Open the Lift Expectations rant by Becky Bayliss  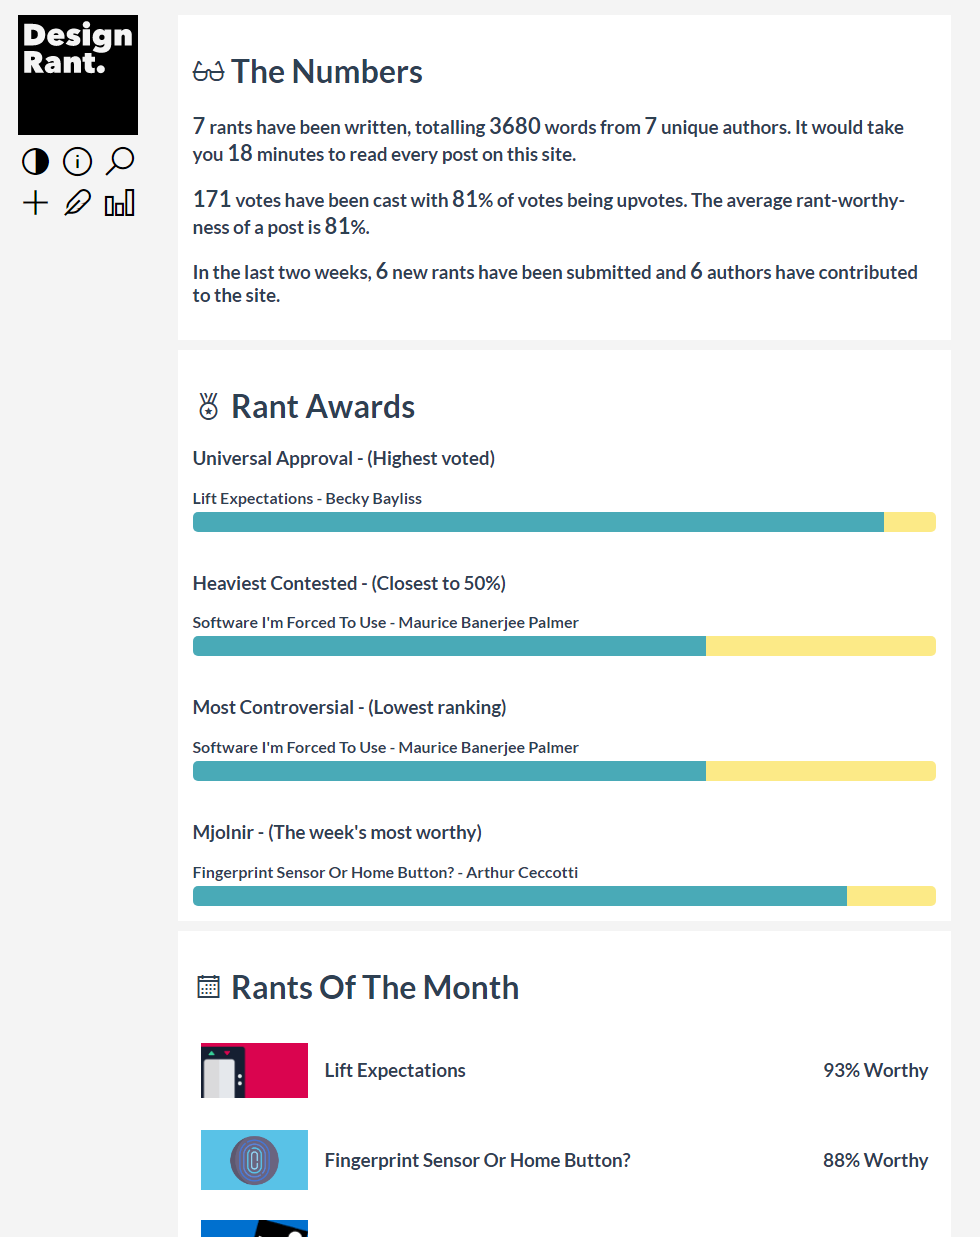click(307, 498)
